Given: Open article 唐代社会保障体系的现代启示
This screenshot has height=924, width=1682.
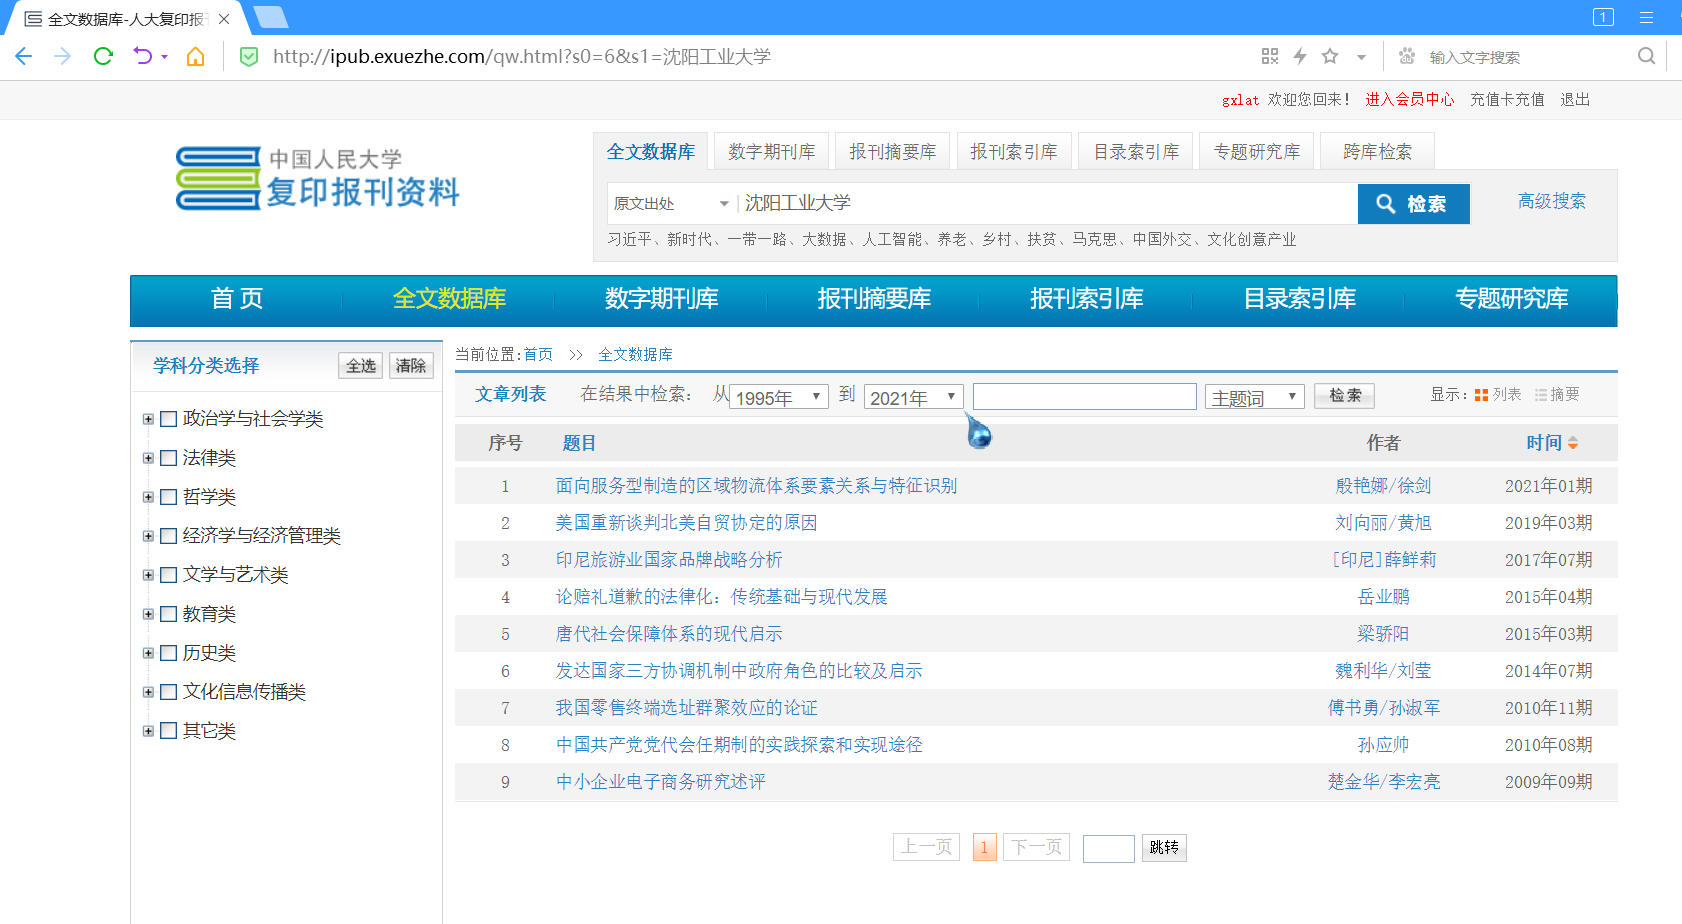Looking at the screenshot, I should pyautogui.click(x=669, y=634).
